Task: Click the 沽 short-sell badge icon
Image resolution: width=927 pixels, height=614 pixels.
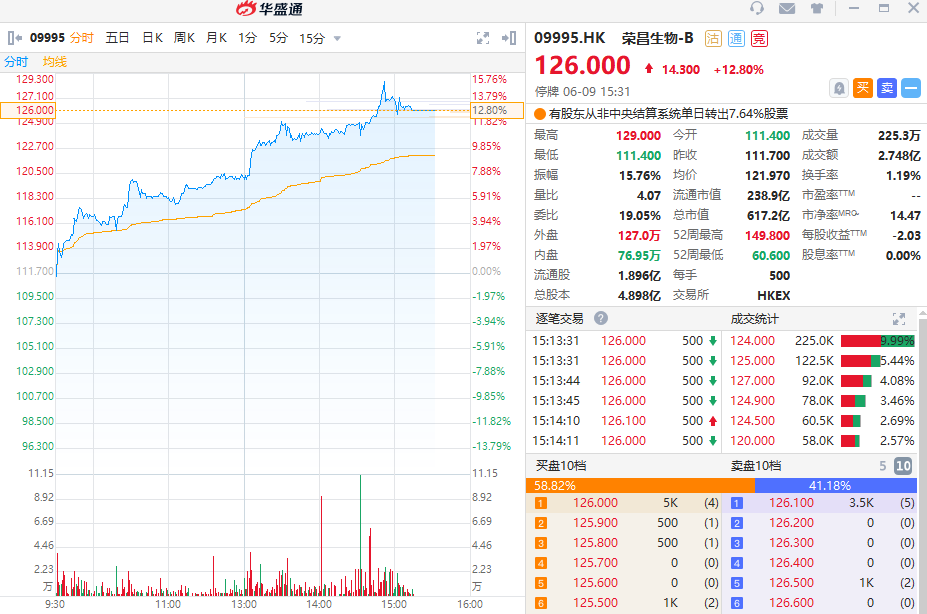Action: coord(713,39)
